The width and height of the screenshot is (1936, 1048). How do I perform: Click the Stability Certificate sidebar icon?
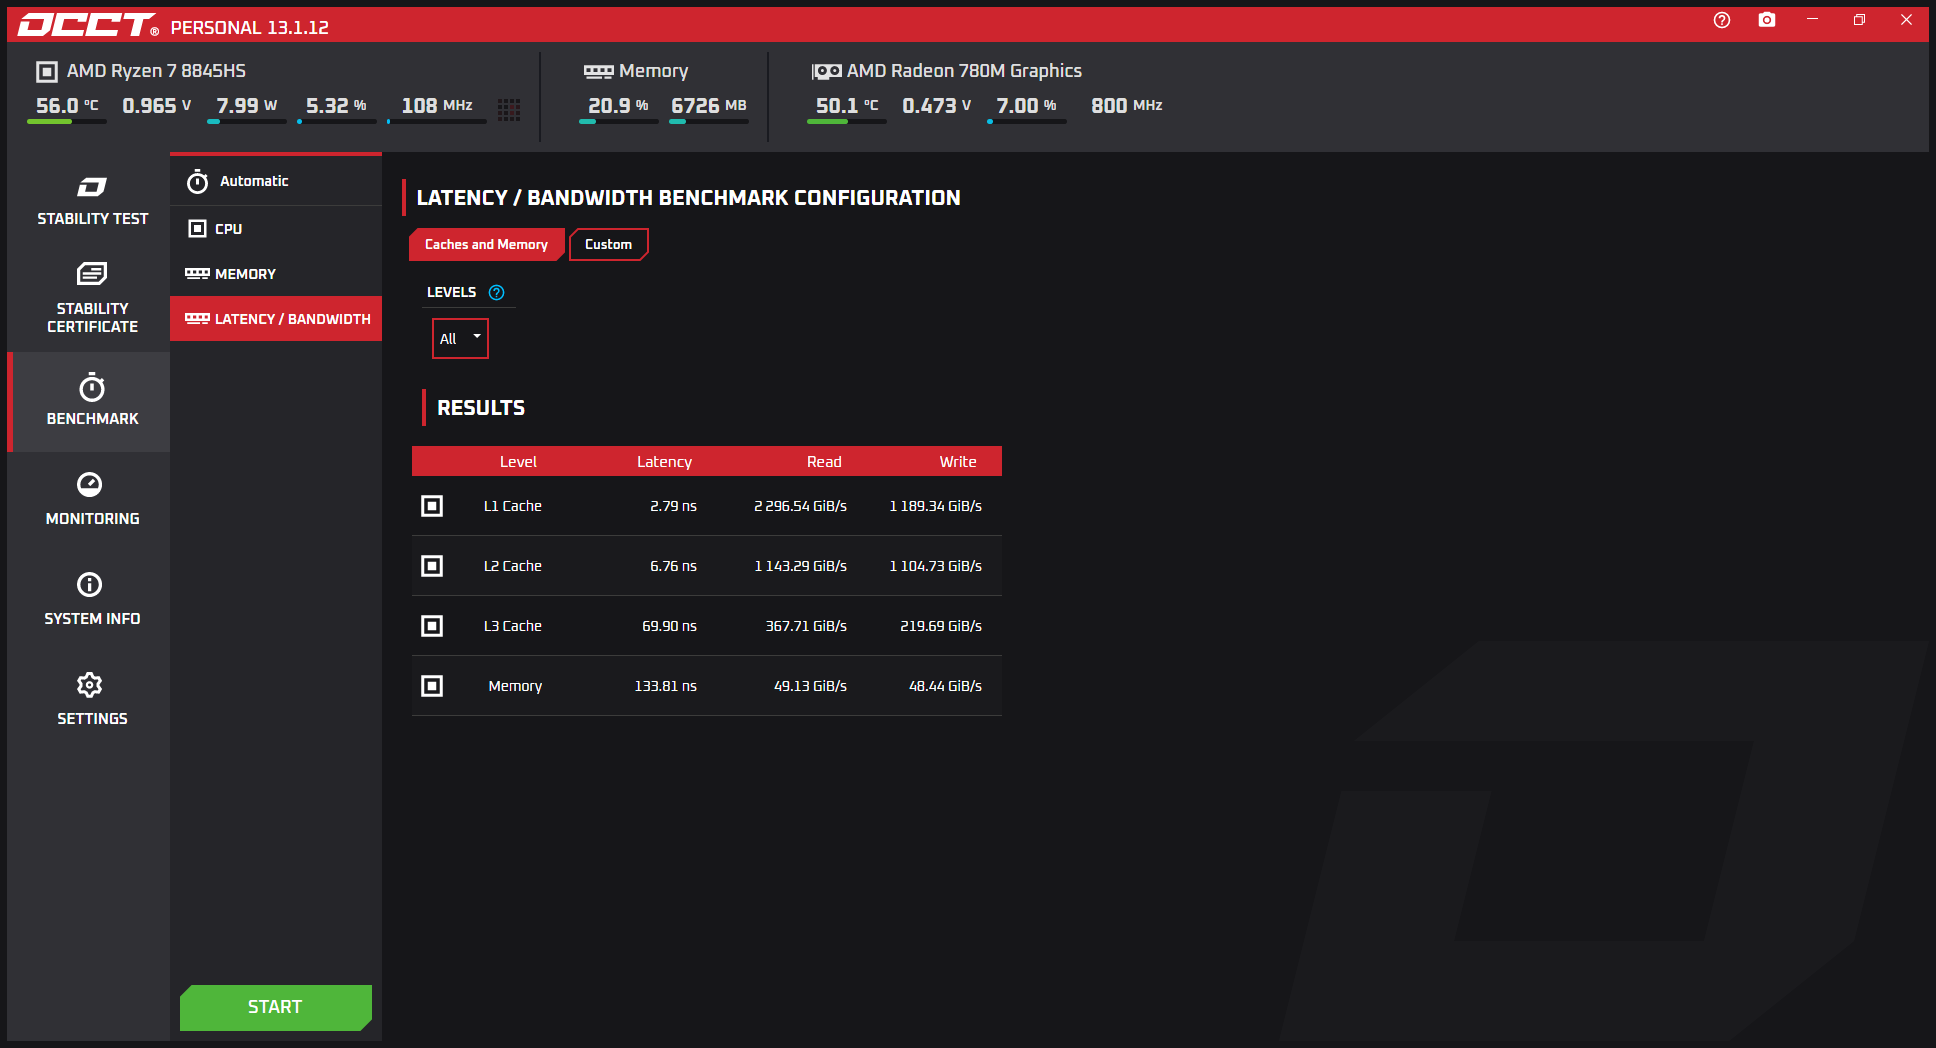tap(92, 273)
